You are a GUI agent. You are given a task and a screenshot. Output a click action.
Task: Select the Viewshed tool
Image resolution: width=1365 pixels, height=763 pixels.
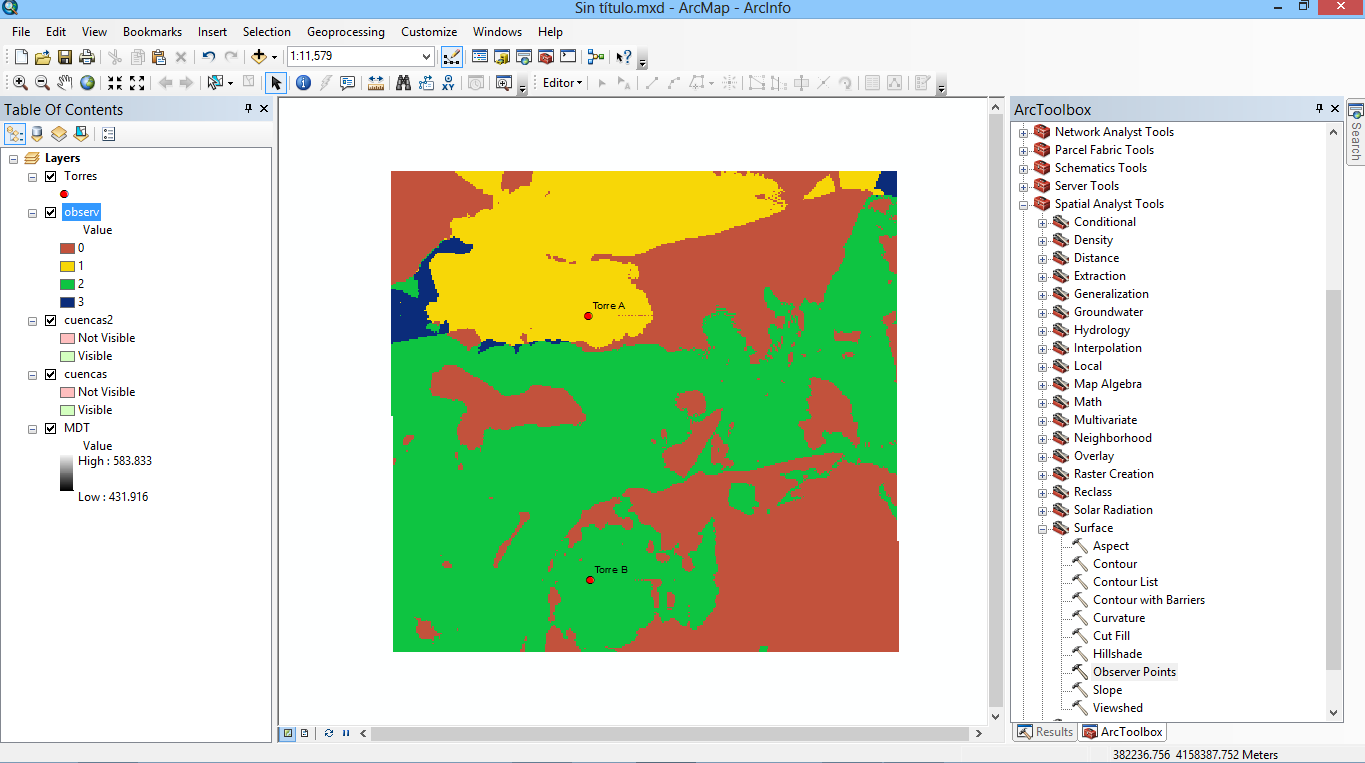pos(1117,708)
